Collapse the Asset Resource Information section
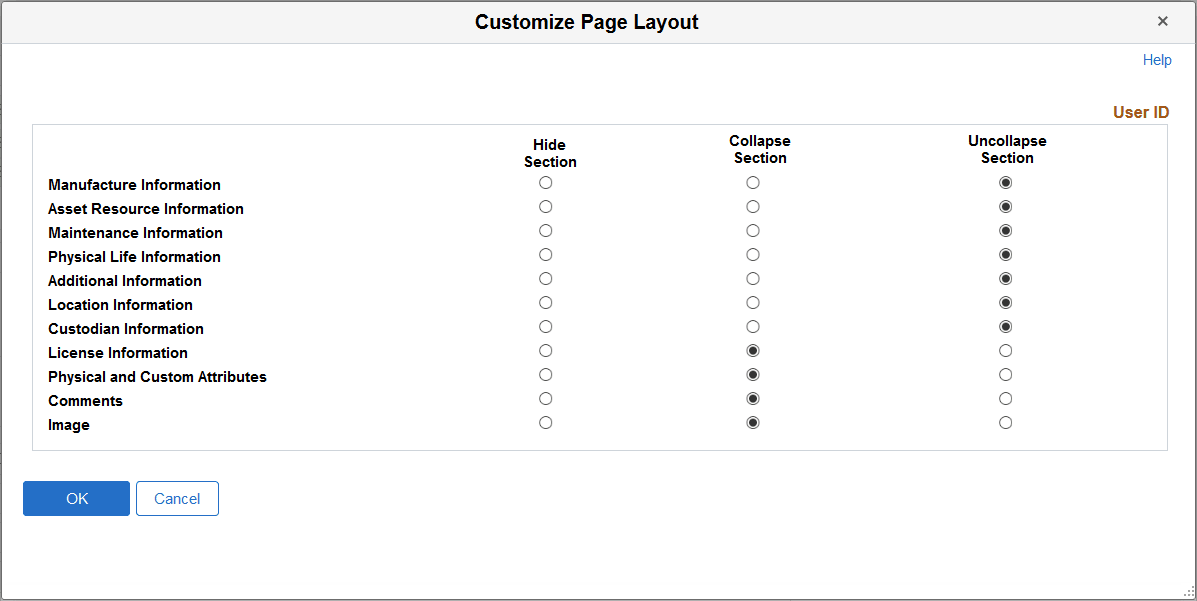 [x=753, y=206]
